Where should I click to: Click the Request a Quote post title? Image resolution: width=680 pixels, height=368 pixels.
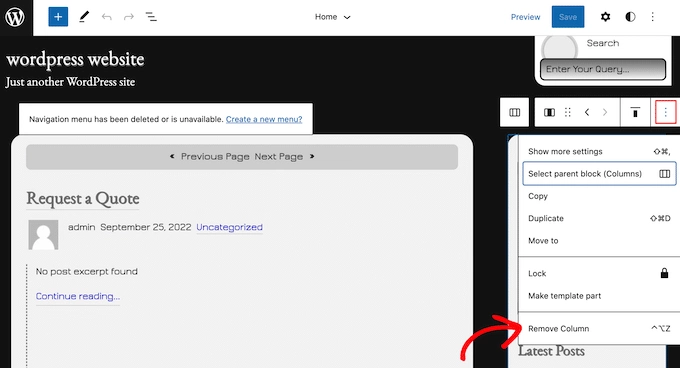point(83,199)
